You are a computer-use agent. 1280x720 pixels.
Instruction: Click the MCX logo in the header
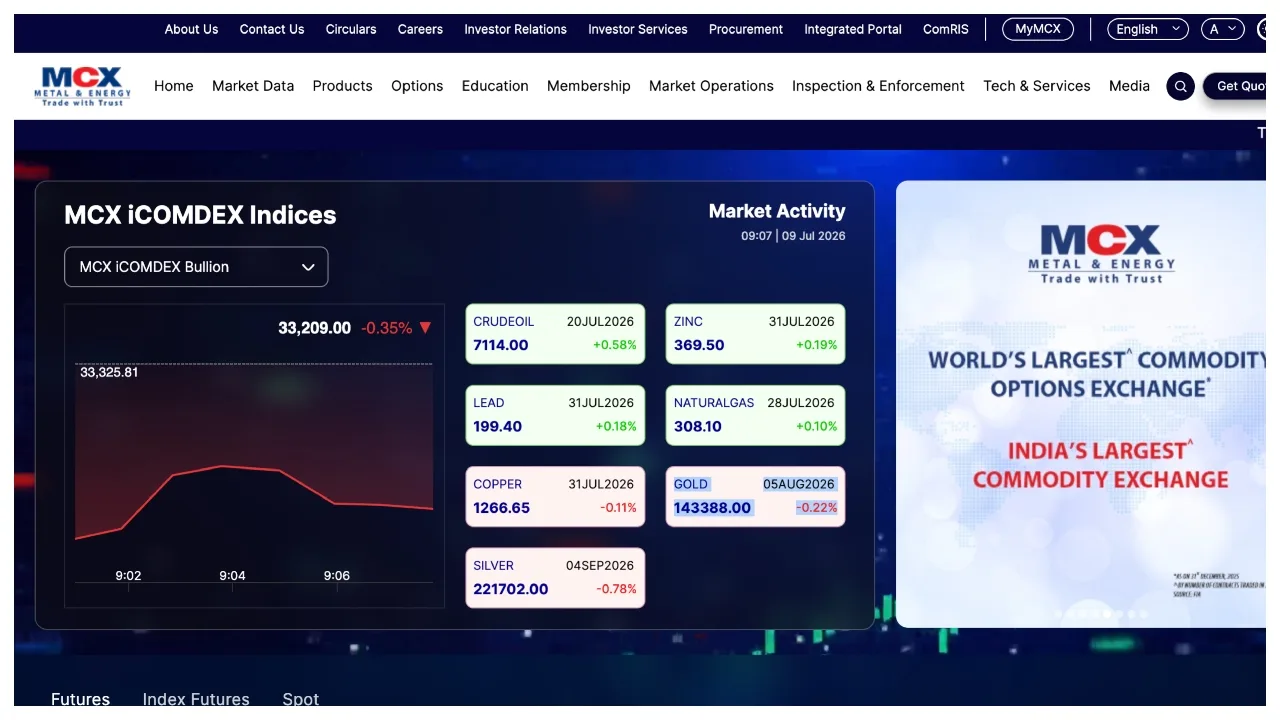[x=82, y=87]
